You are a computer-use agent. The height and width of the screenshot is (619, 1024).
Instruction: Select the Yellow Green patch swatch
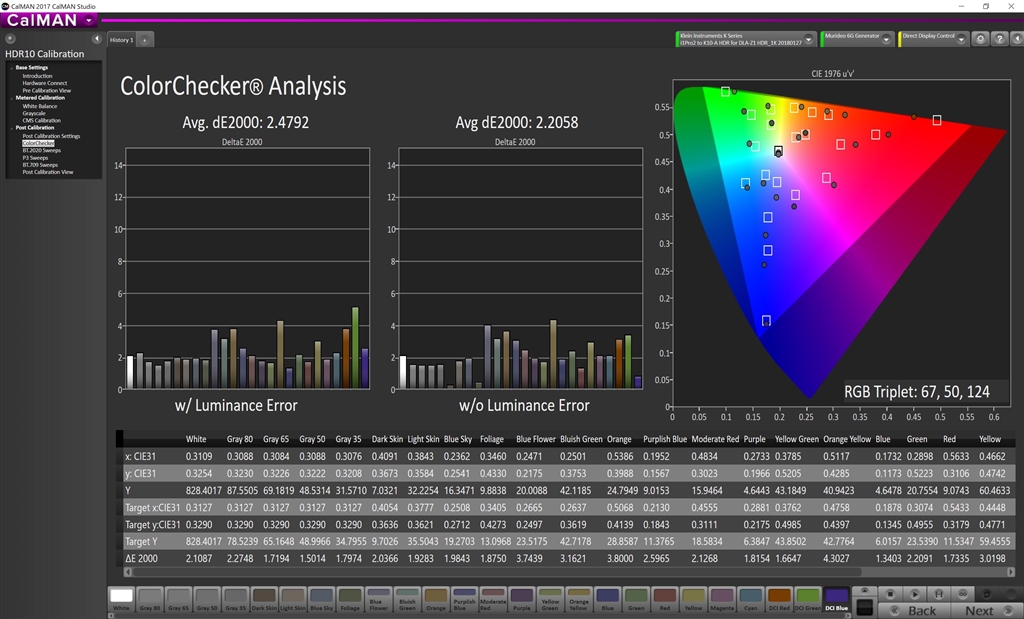pyautogui.click(x=550, y=599)
